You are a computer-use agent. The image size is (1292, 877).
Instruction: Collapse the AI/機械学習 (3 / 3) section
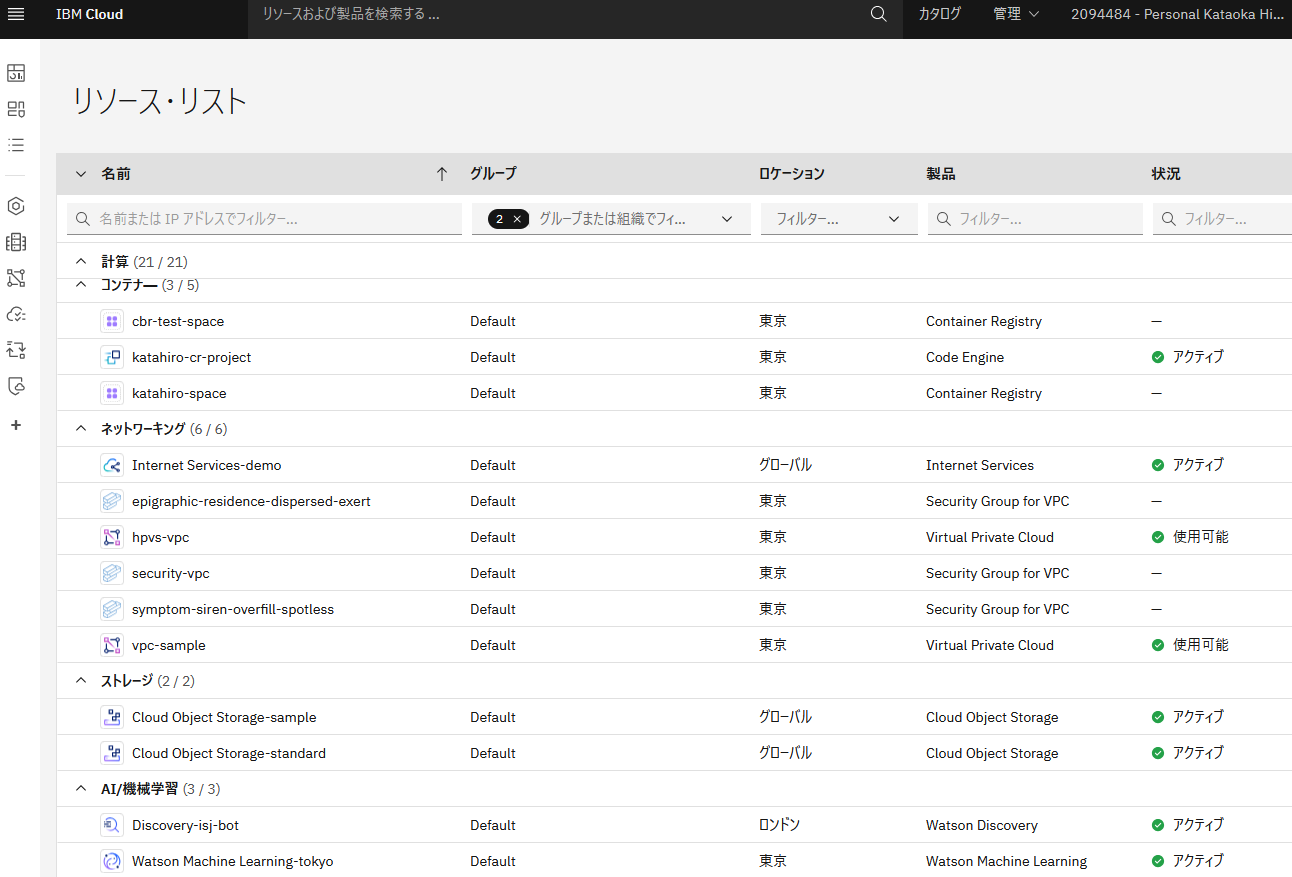click(x=81, y=789)
